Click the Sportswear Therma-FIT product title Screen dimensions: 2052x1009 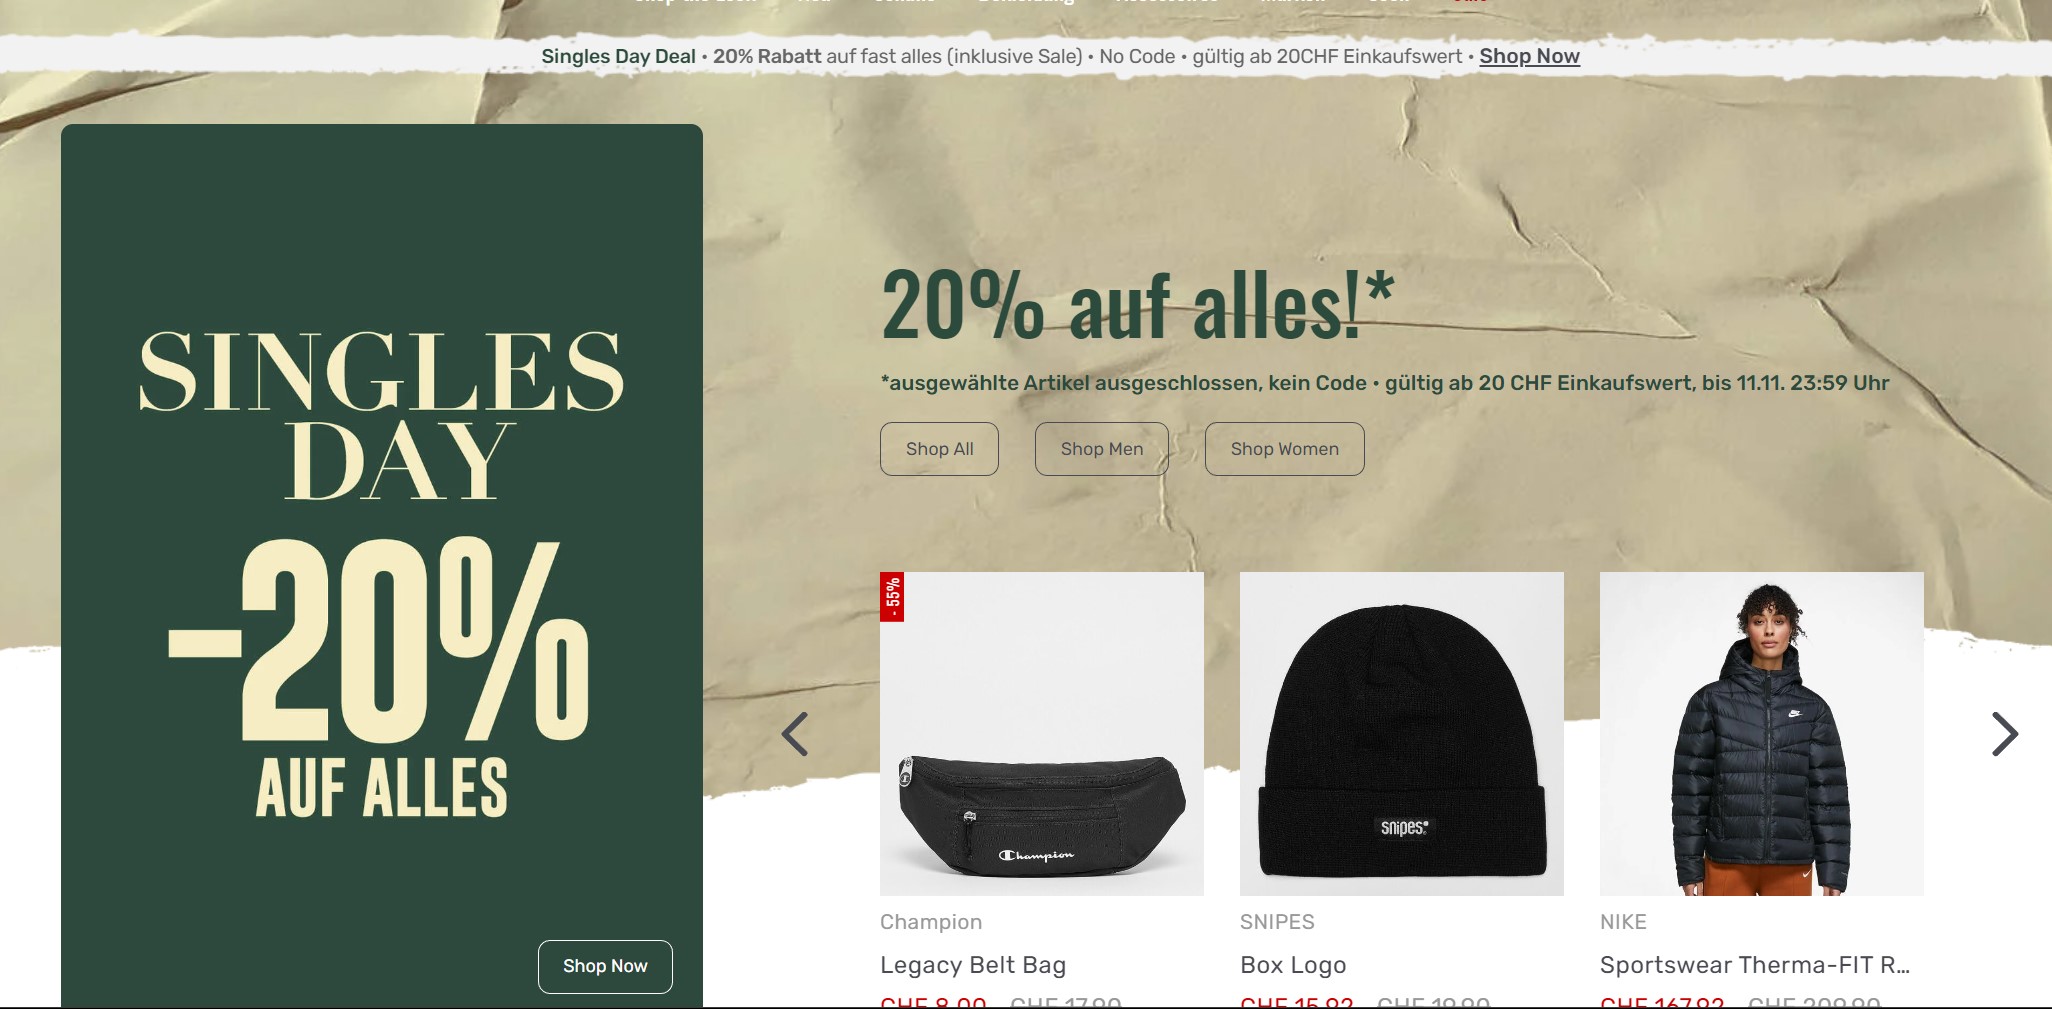tap(1755, 965)
